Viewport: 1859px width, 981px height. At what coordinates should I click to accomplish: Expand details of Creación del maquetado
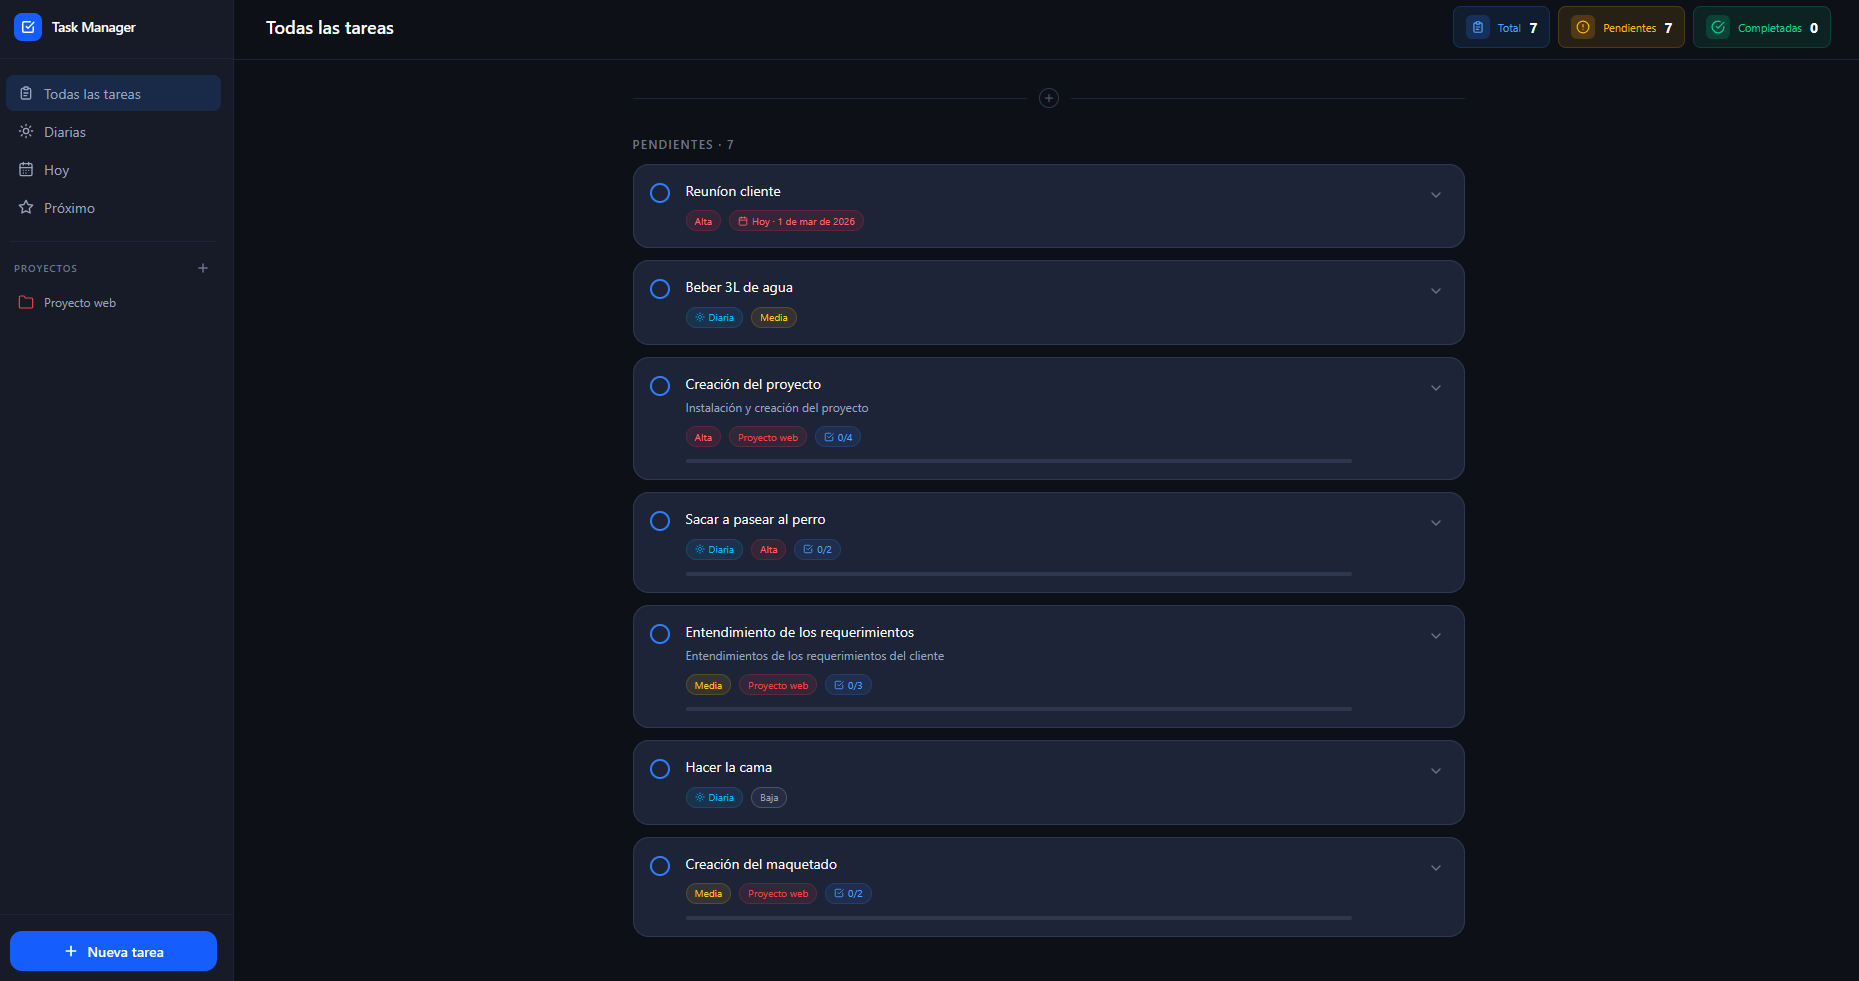pos(1436,867)
